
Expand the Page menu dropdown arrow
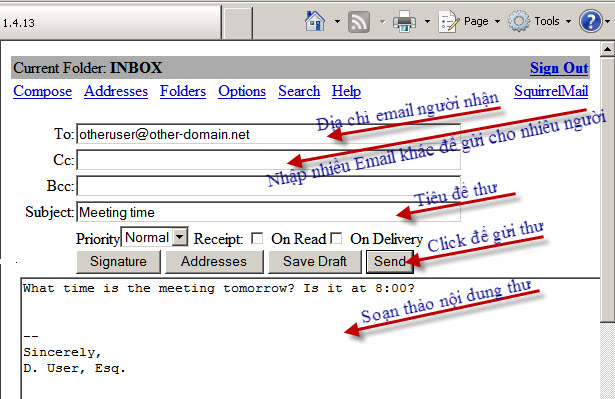497,22
